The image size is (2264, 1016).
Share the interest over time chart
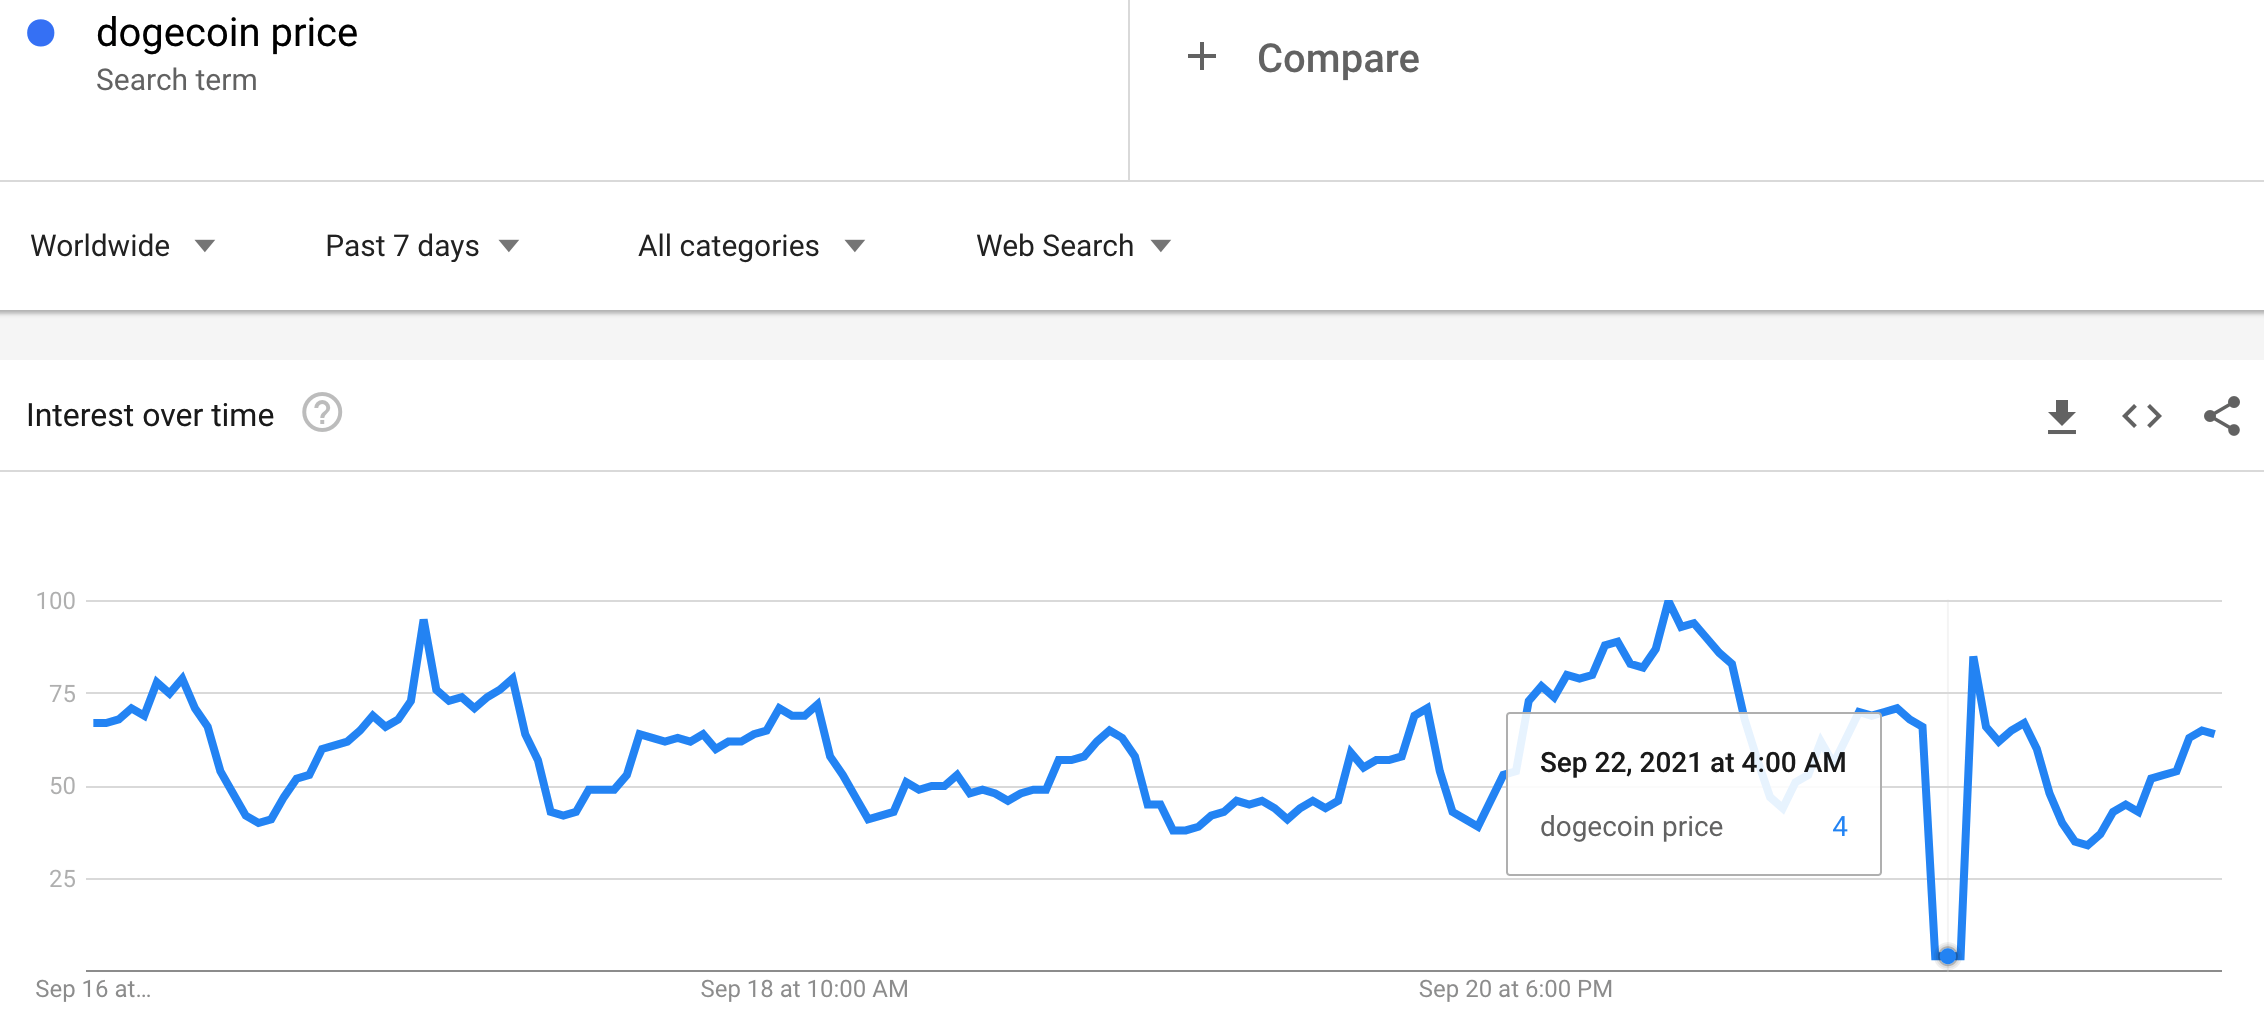(x=2221, y=416)
